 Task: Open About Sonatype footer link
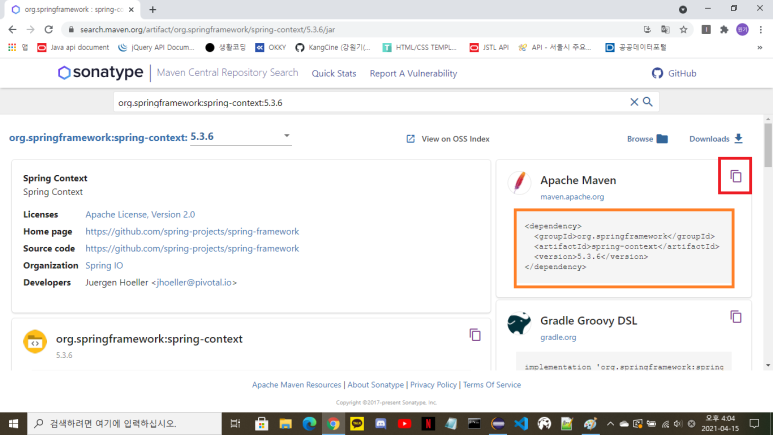[x=376, y=385]
